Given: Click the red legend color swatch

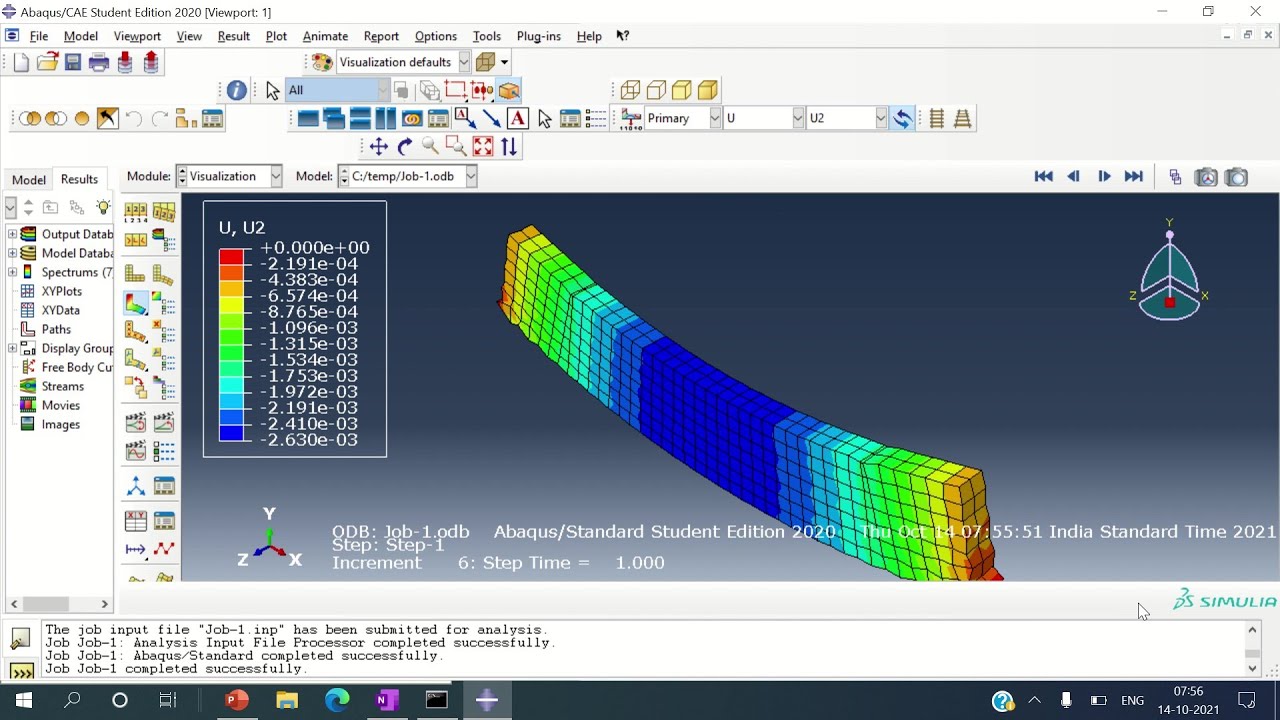Looking at the screenshot, I should click(231, 256).
